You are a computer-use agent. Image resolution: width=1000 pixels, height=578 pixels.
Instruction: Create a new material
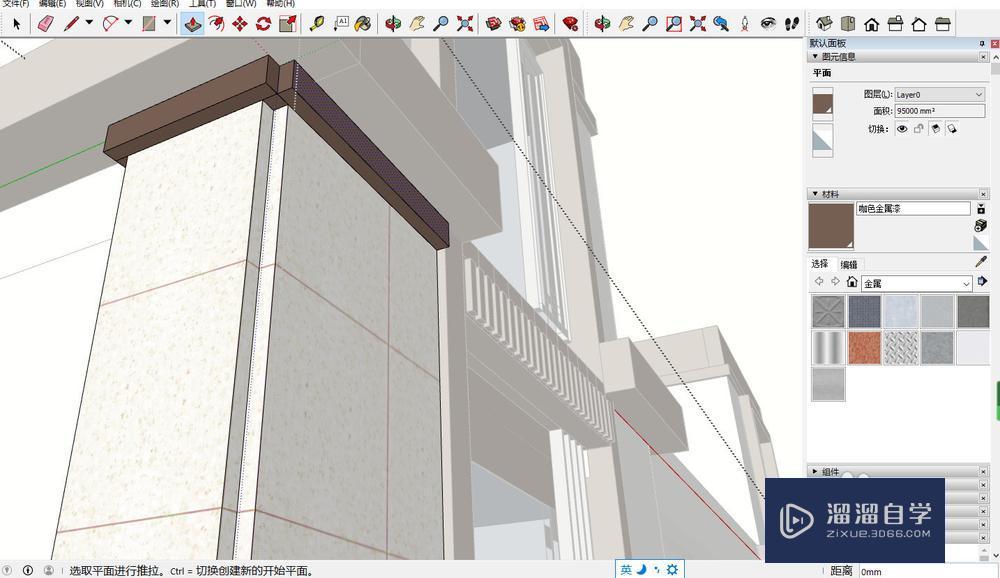pos(981,226)
